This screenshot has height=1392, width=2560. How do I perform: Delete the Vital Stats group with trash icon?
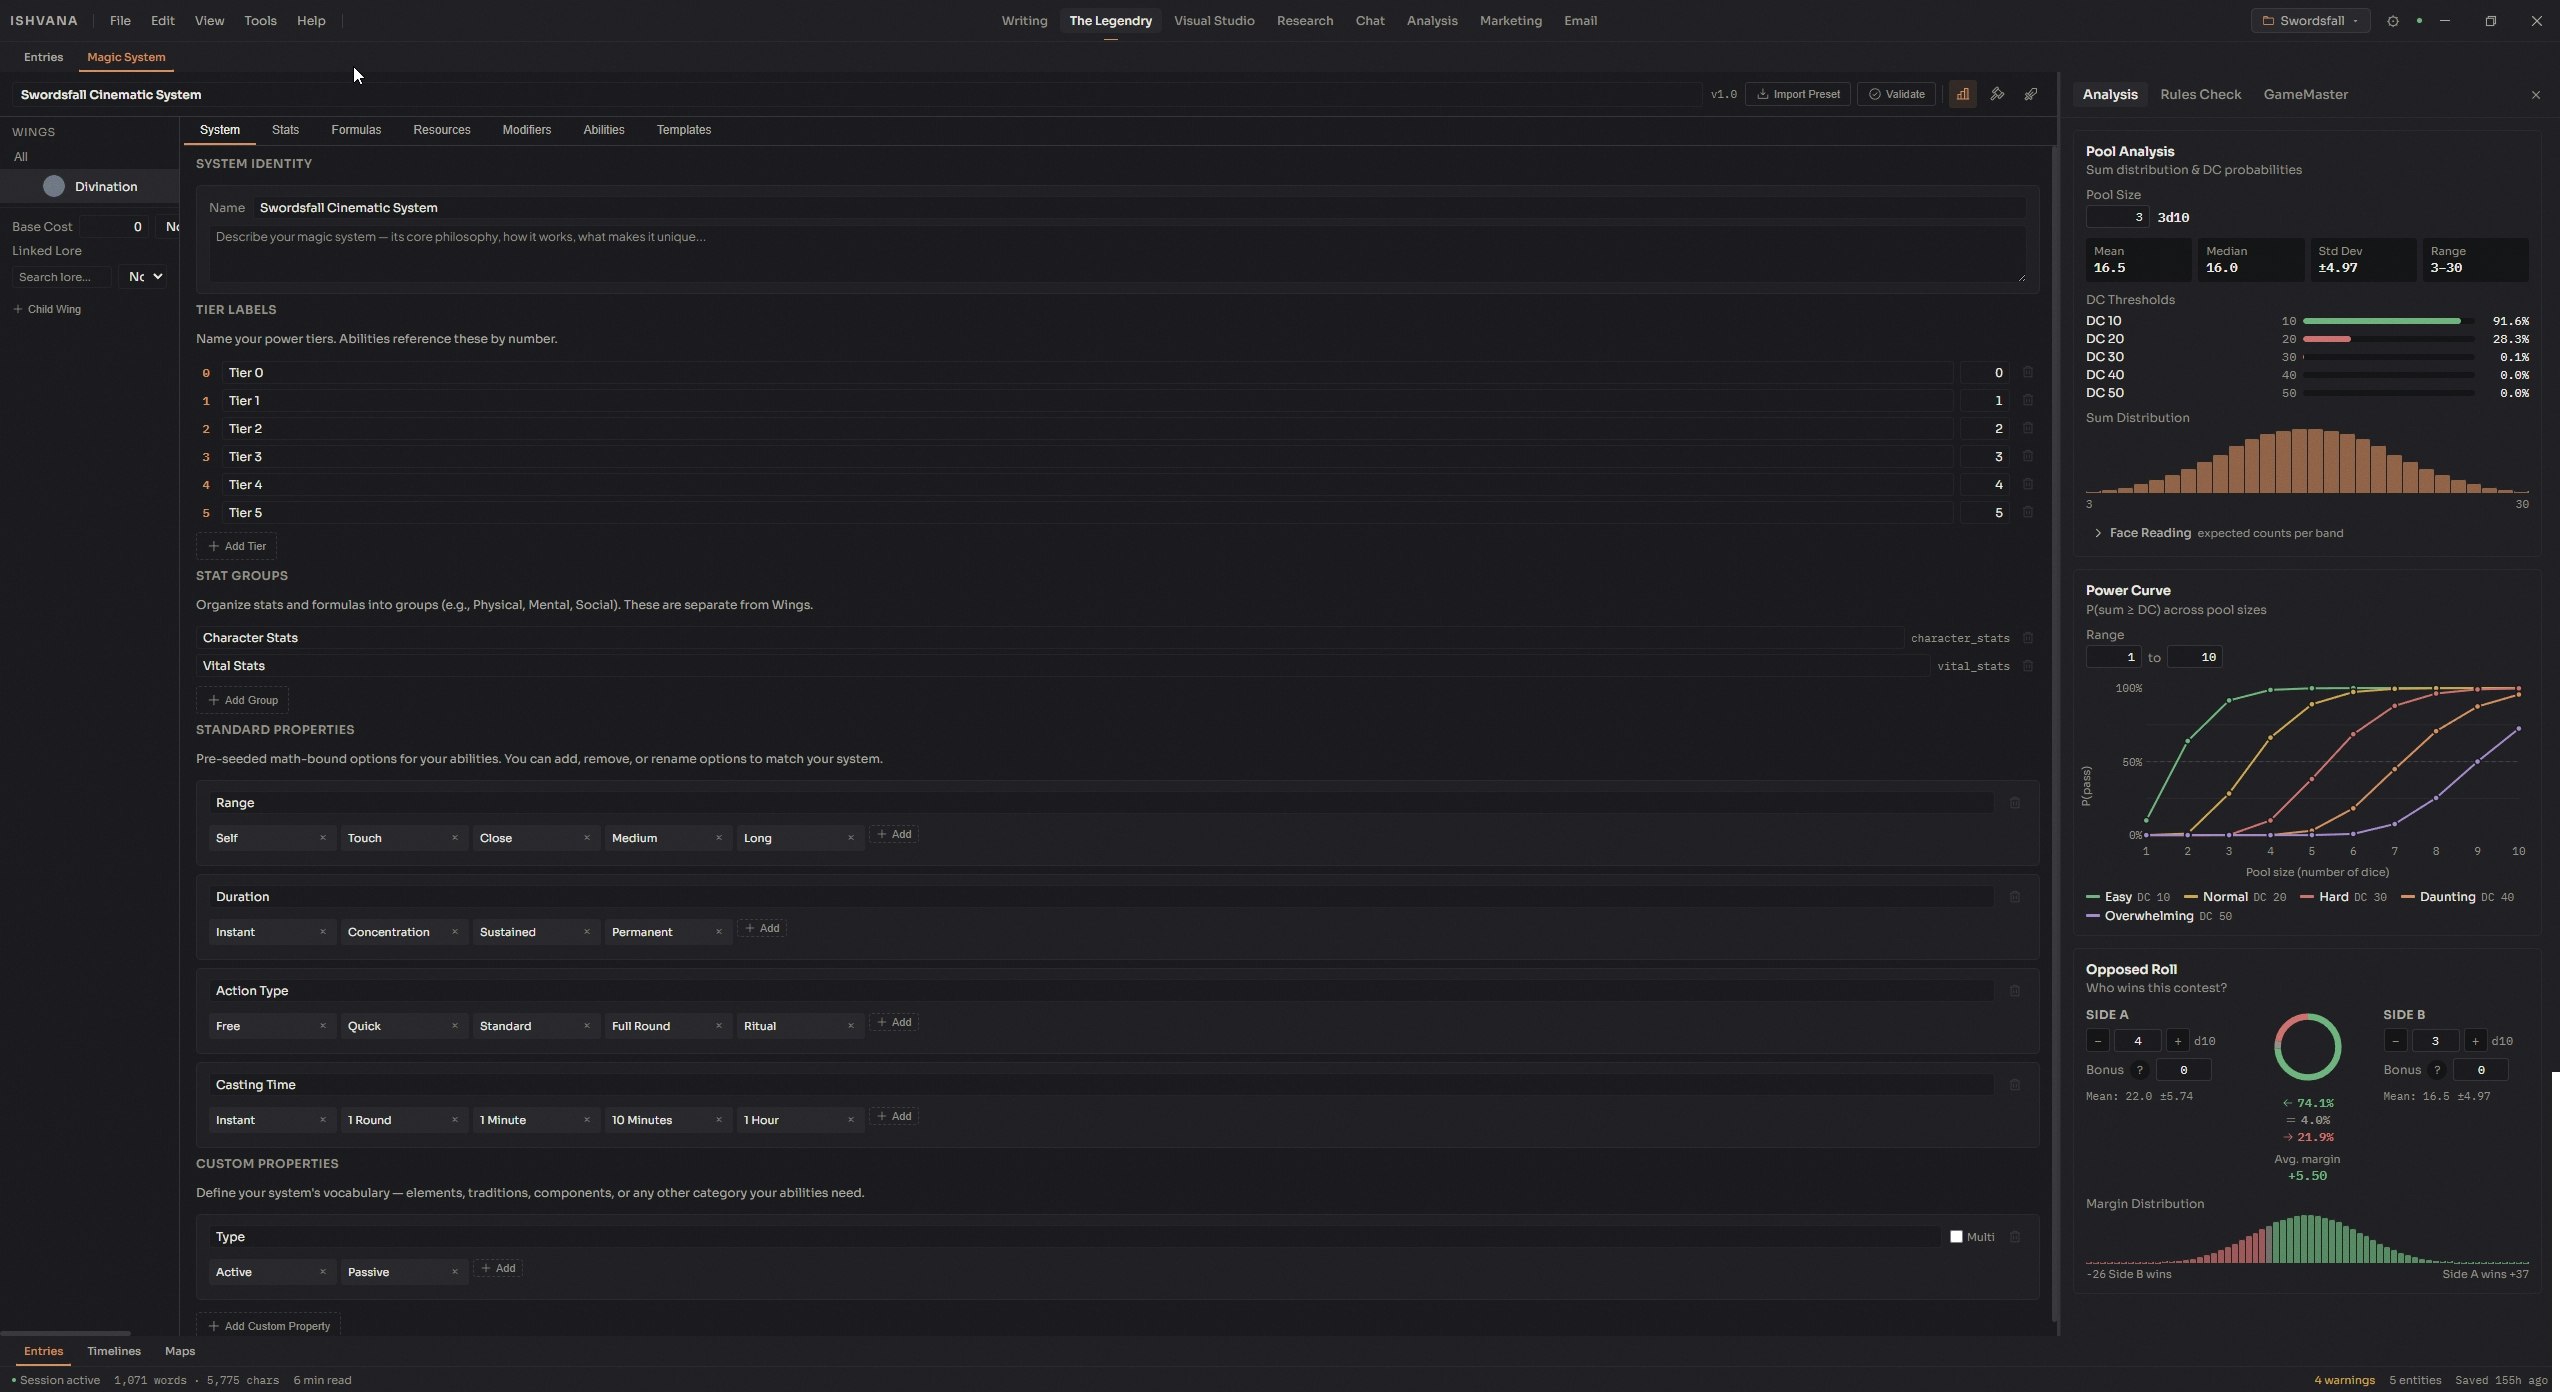[2028, 666]
